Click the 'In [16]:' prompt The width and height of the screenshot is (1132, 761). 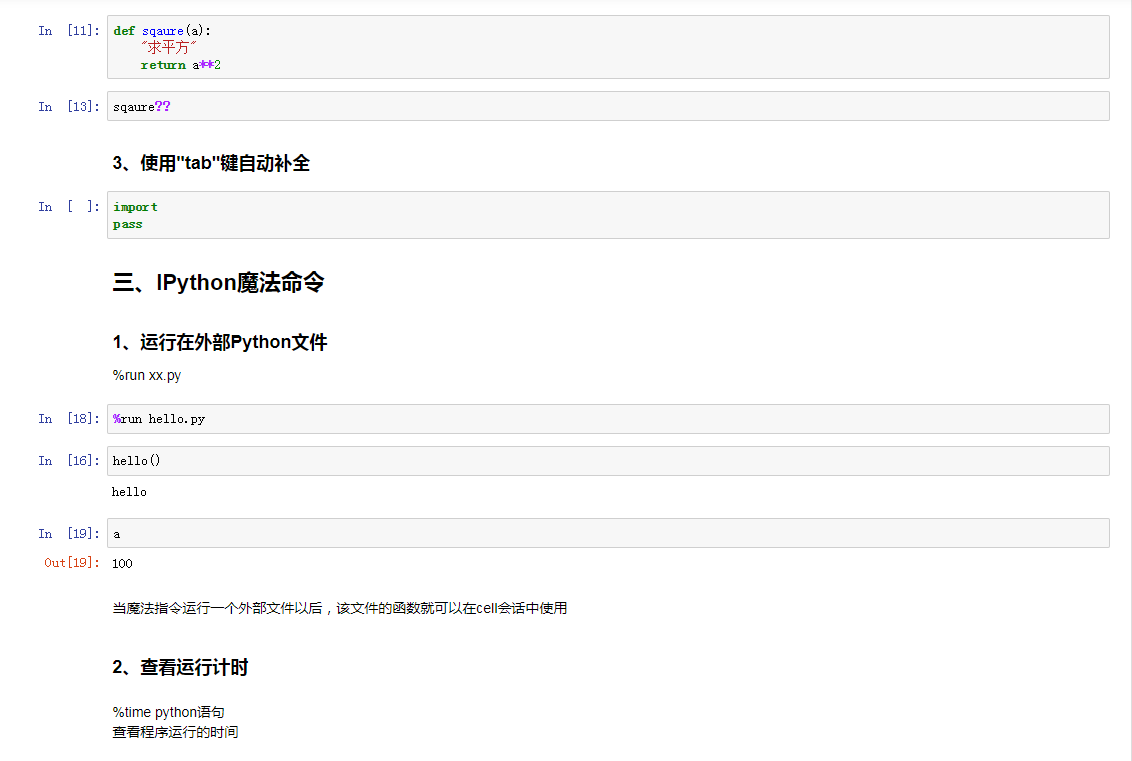click(x=69, y=461)
